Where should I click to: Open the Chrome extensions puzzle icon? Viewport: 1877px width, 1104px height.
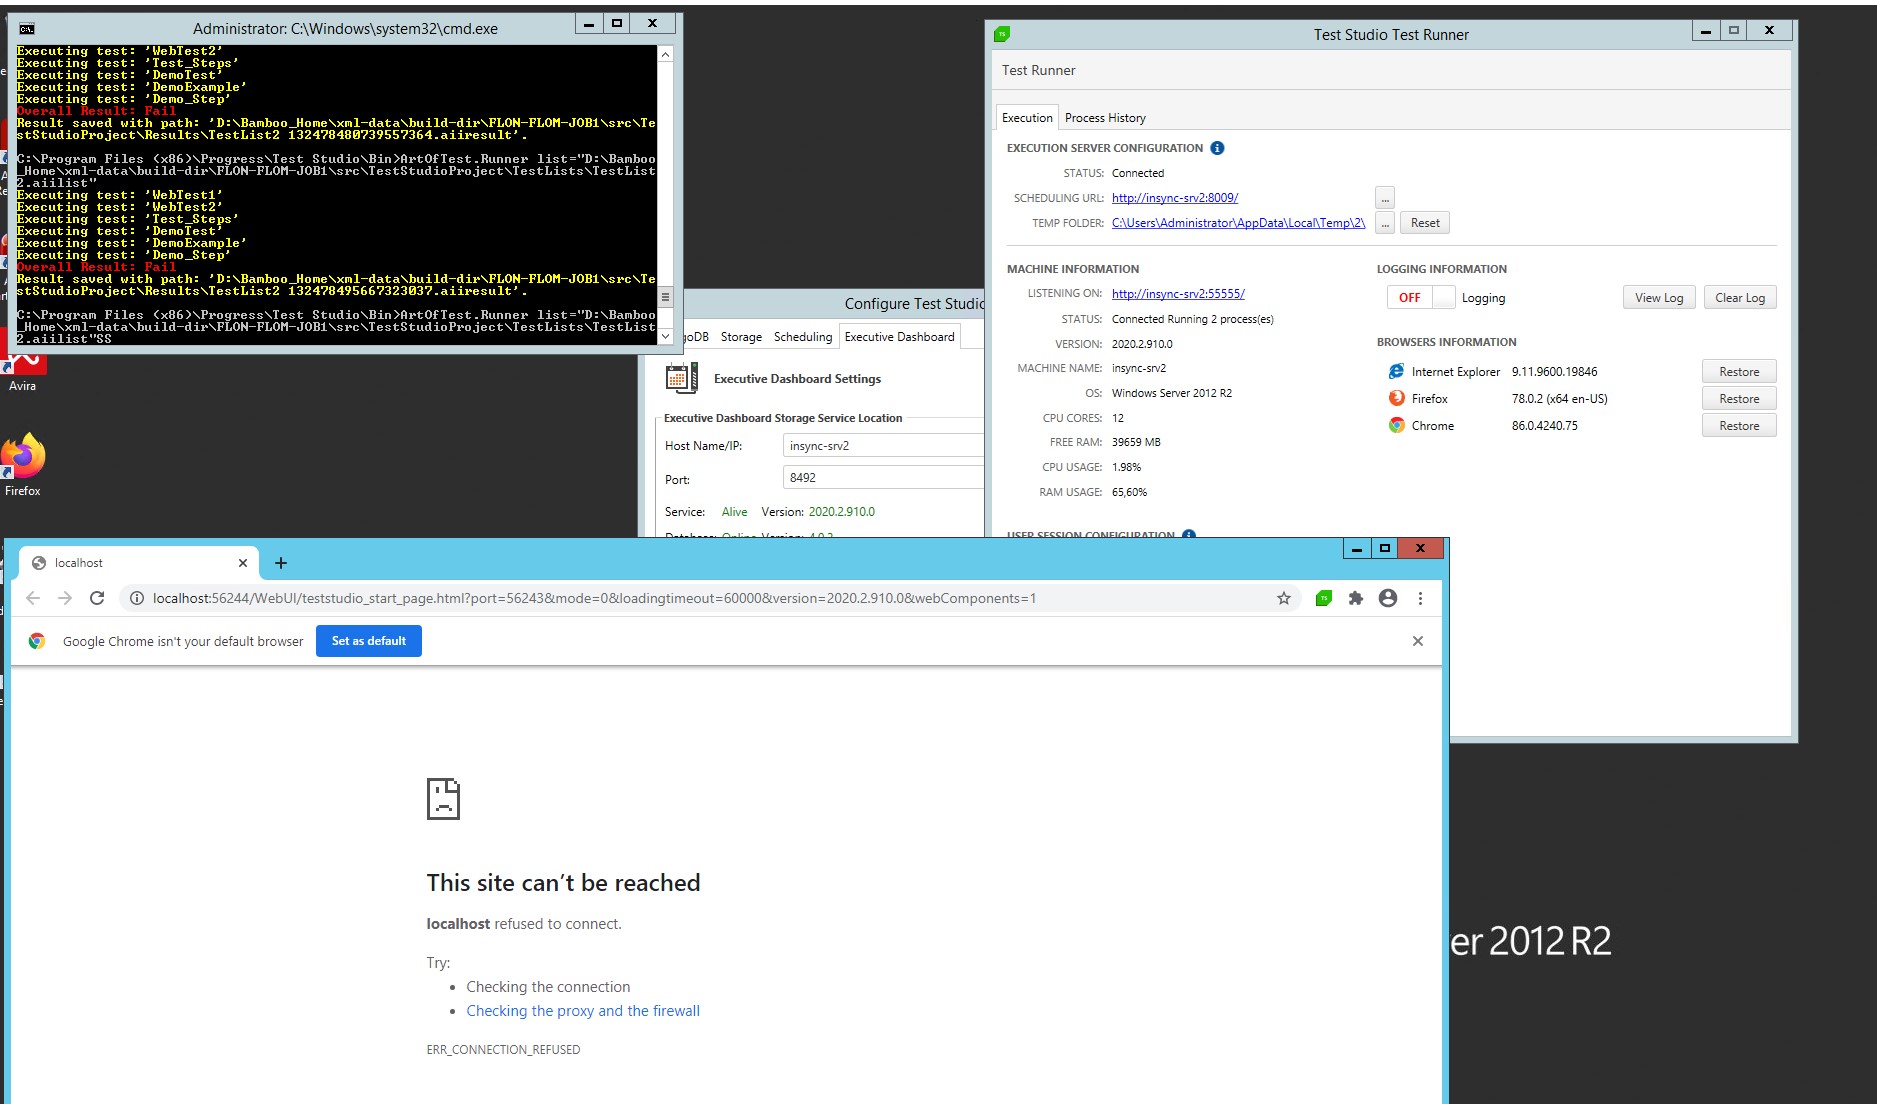click(x=1355, y=598)
